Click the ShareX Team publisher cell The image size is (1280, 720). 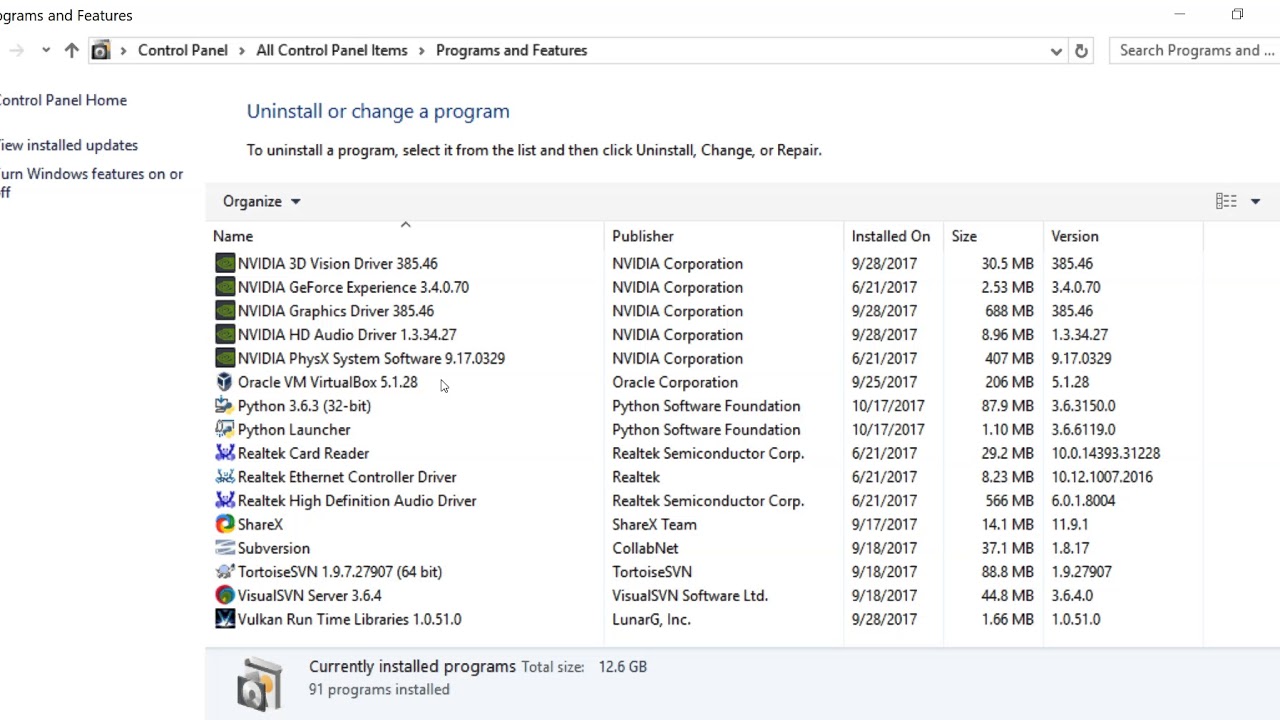(x=654, y=524)
